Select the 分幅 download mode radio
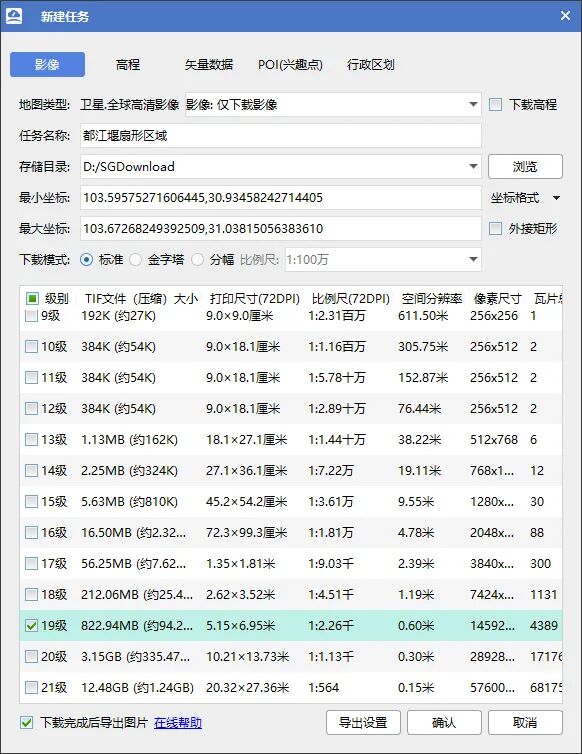Screen dimensions: 582x754 click(197, 260)
